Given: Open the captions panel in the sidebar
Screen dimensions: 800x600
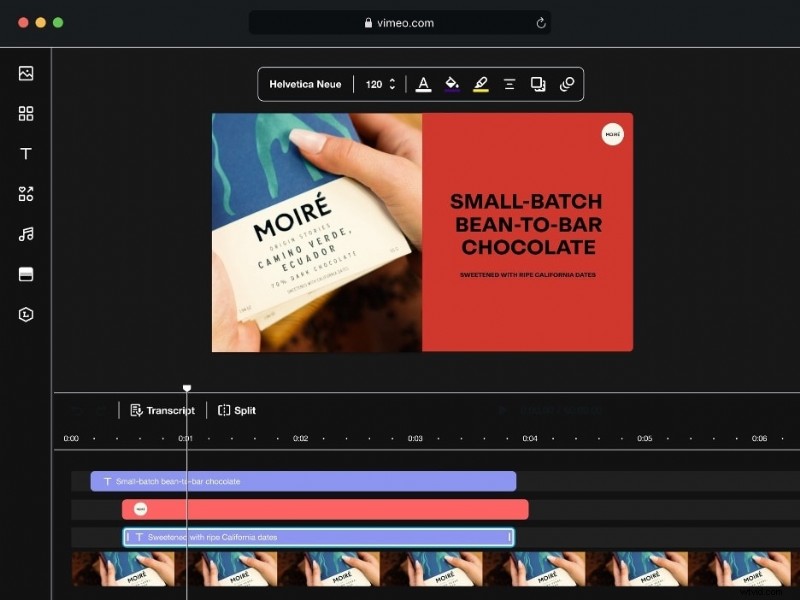Looking at the screenshot, I should click(25, 273).
